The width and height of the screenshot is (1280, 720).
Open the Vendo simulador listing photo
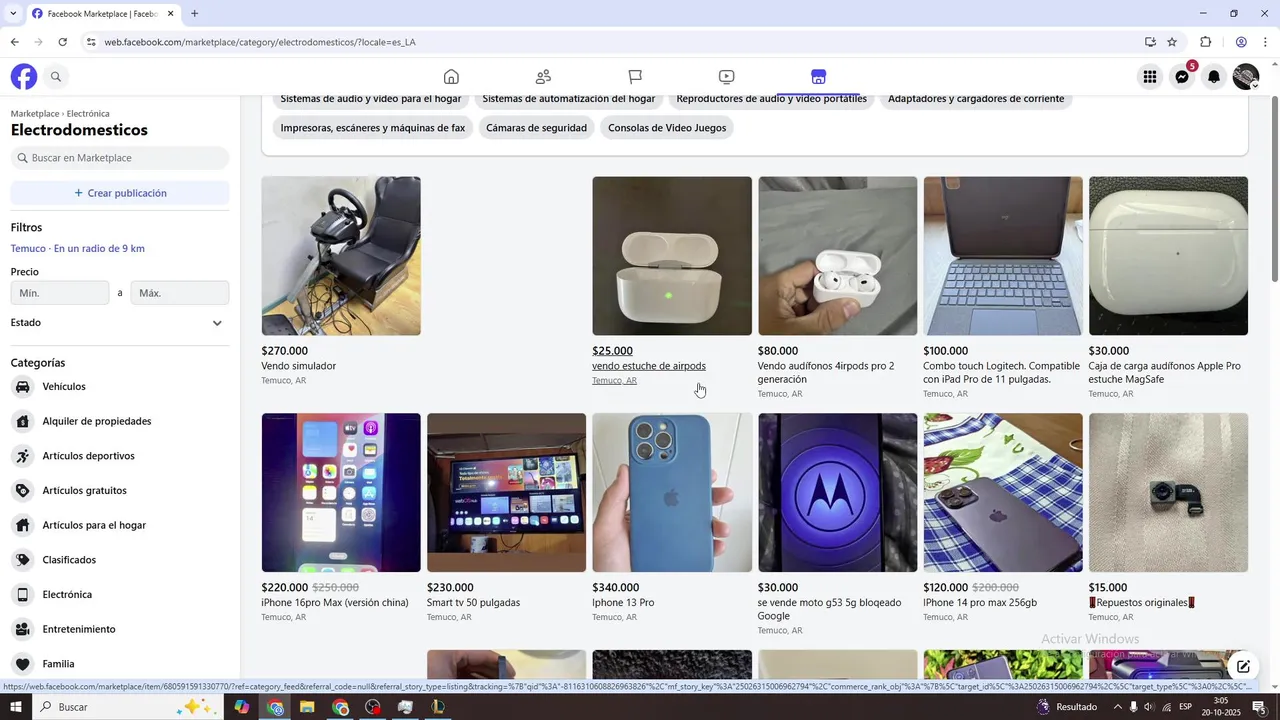pos(341,256)
